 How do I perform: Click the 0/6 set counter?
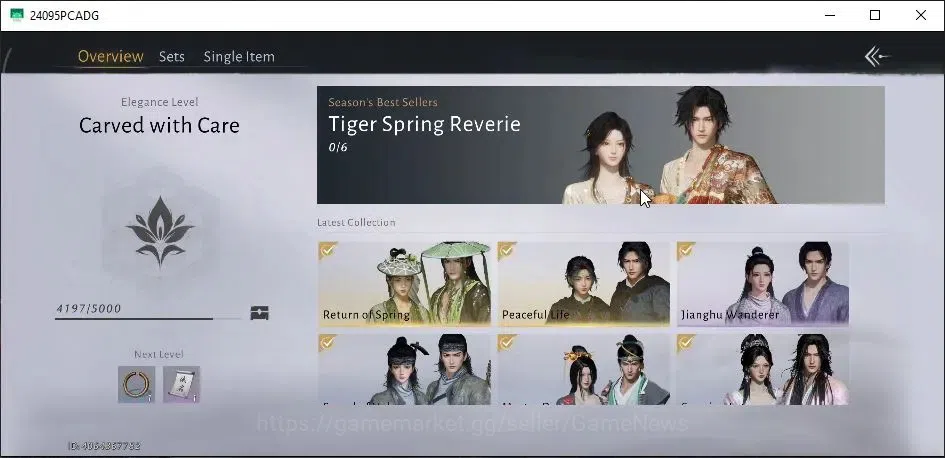coord(338,147)
